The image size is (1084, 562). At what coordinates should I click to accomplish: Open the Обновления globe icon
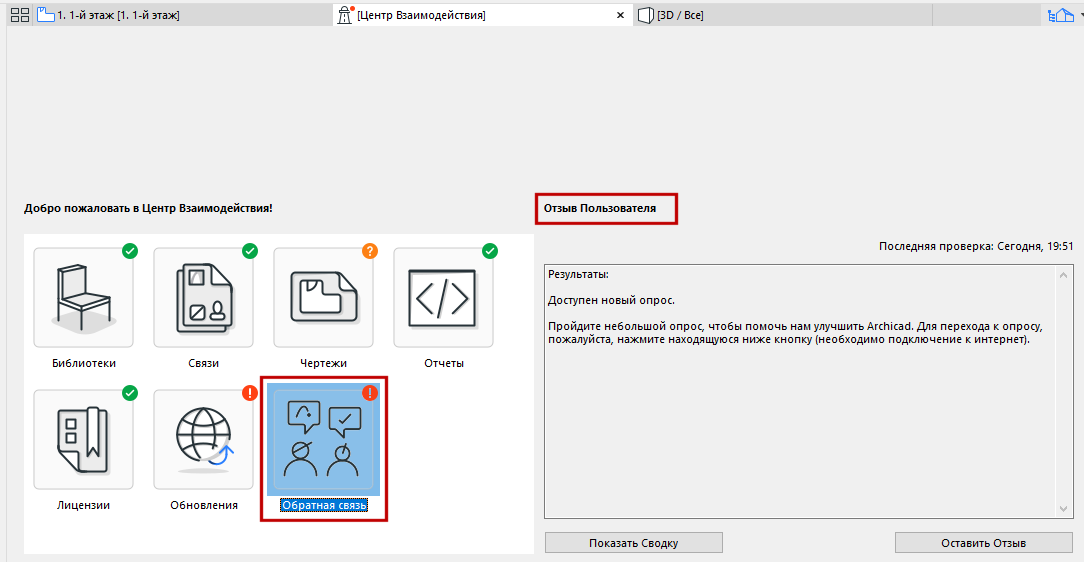pyautogui.click(x=203, y=440)
